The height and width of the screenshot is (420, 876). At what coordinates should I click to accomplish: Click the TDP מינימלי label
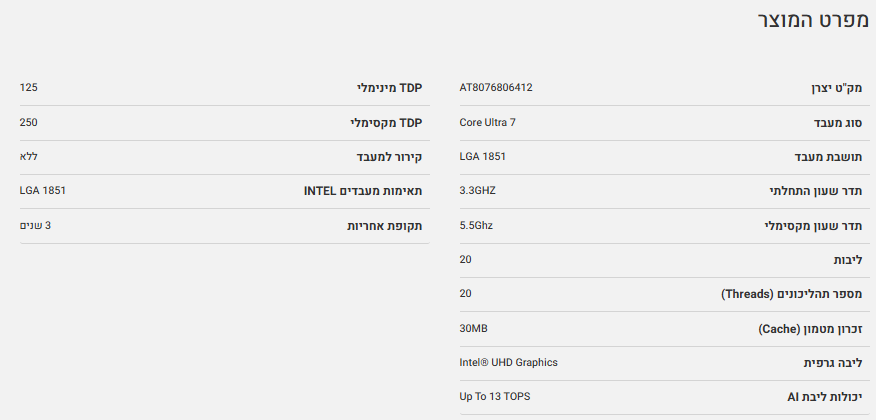tap(389, 88)
